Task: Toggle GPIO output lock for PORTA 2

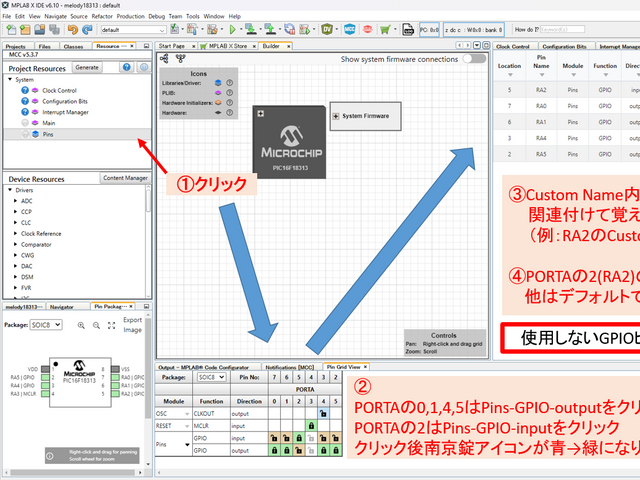Action: point(299,451)
